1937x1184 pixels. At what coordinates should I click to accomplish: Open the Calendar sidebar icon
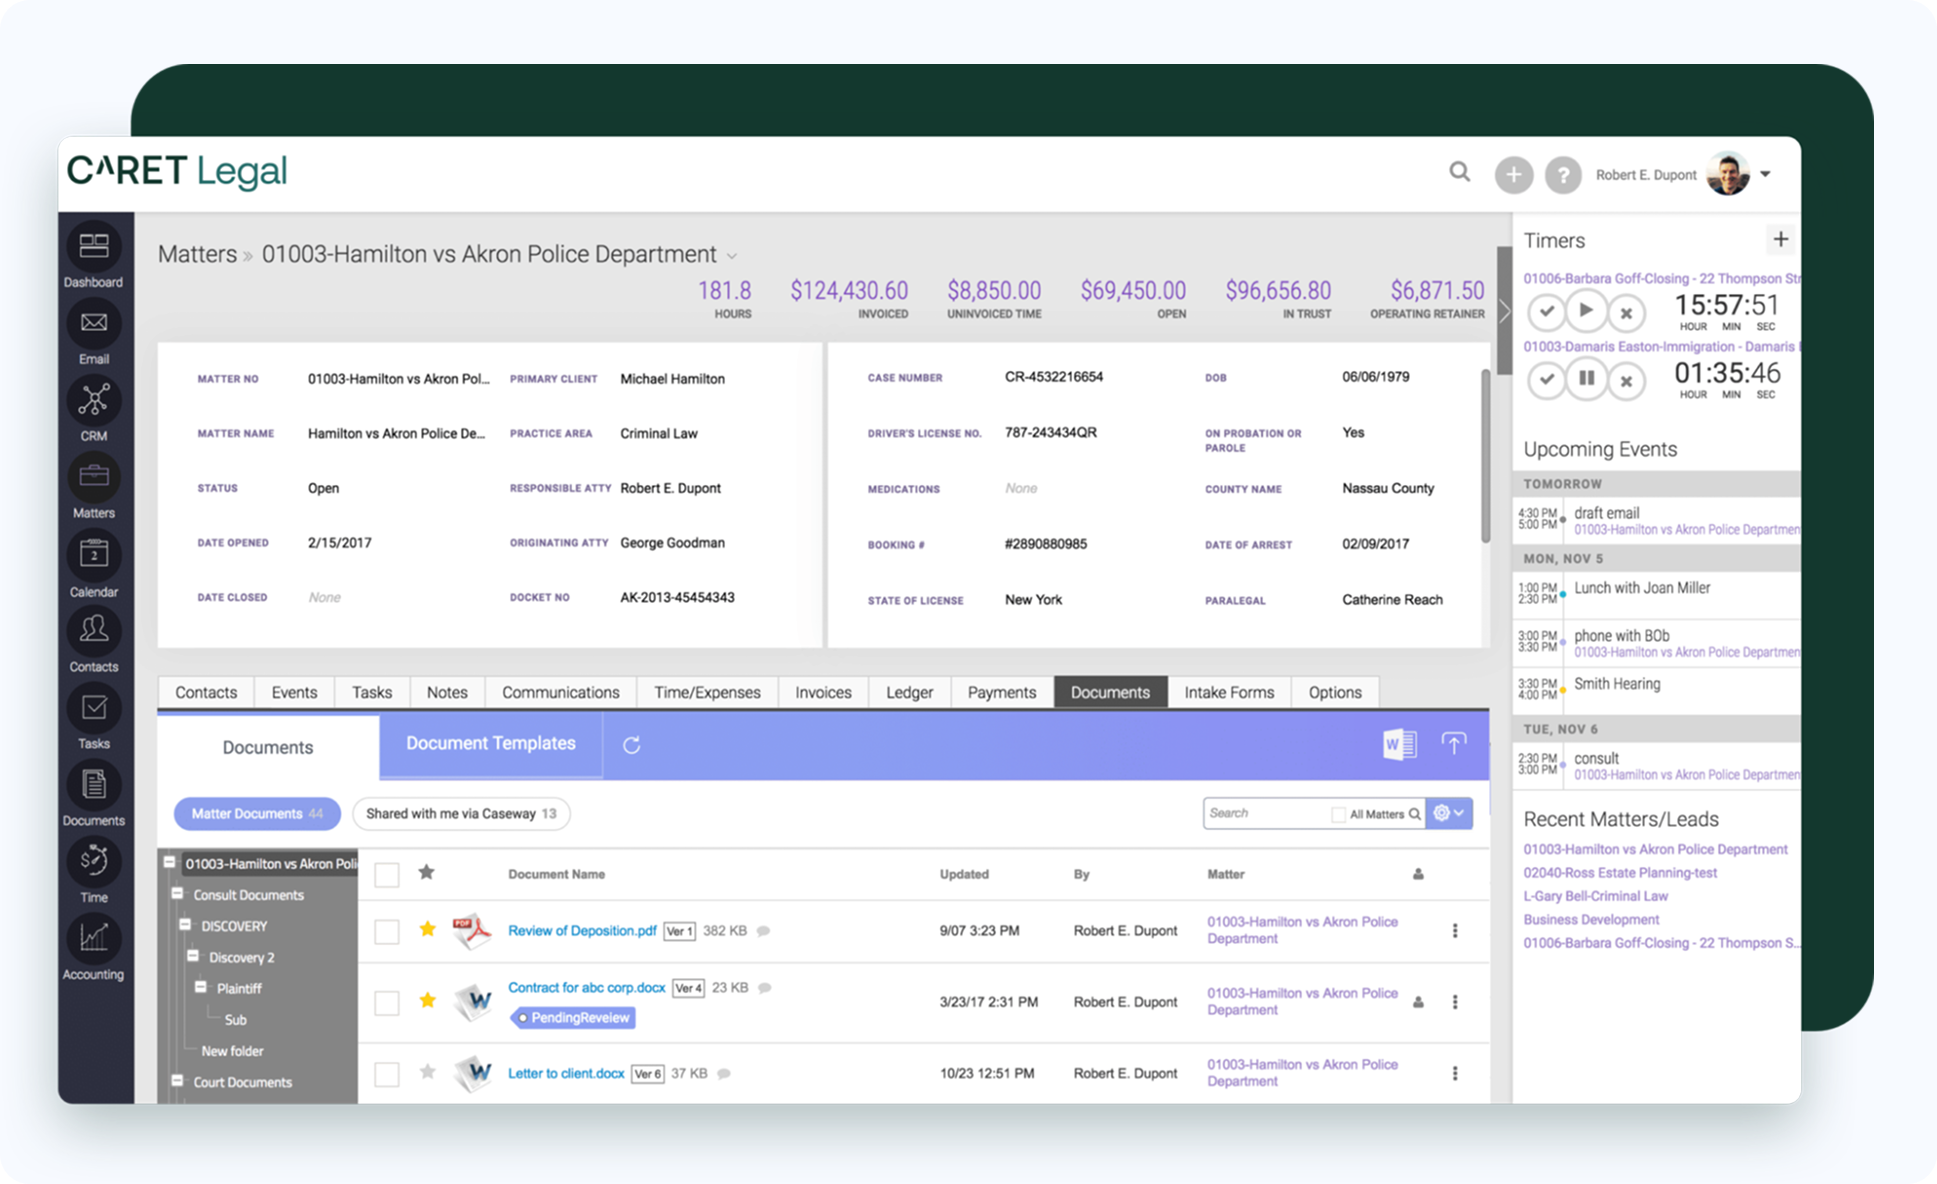pyautogui.click(x=94, y=554)
